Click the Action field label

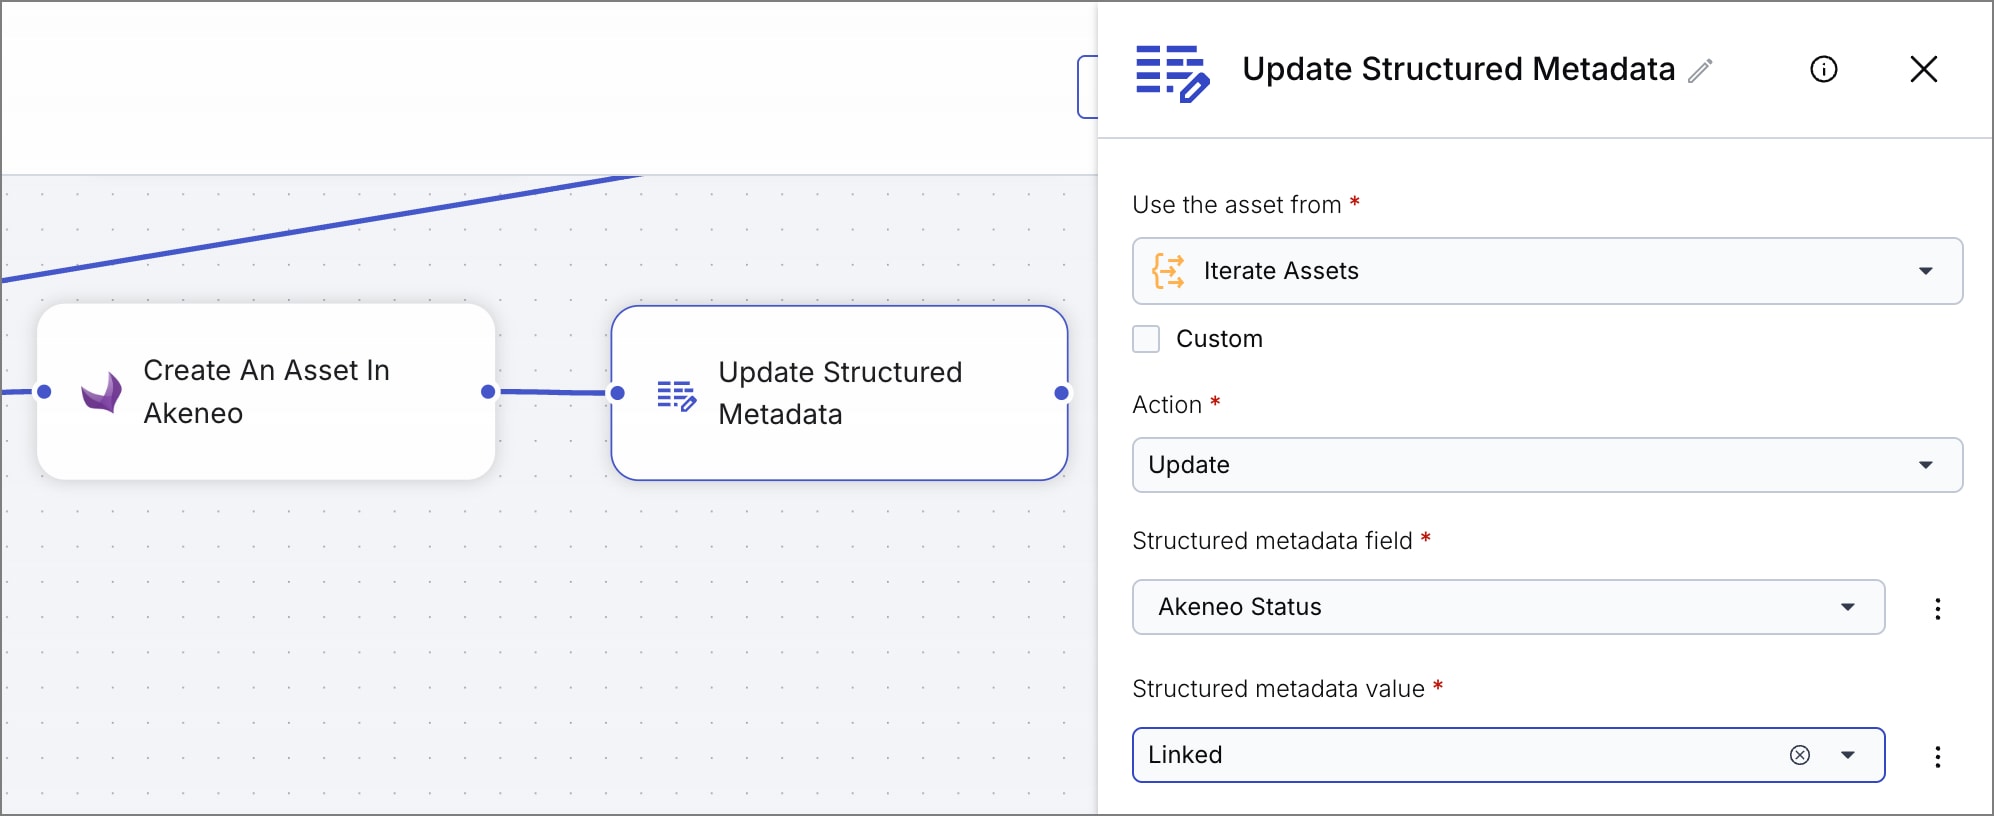click(1167, 405)
